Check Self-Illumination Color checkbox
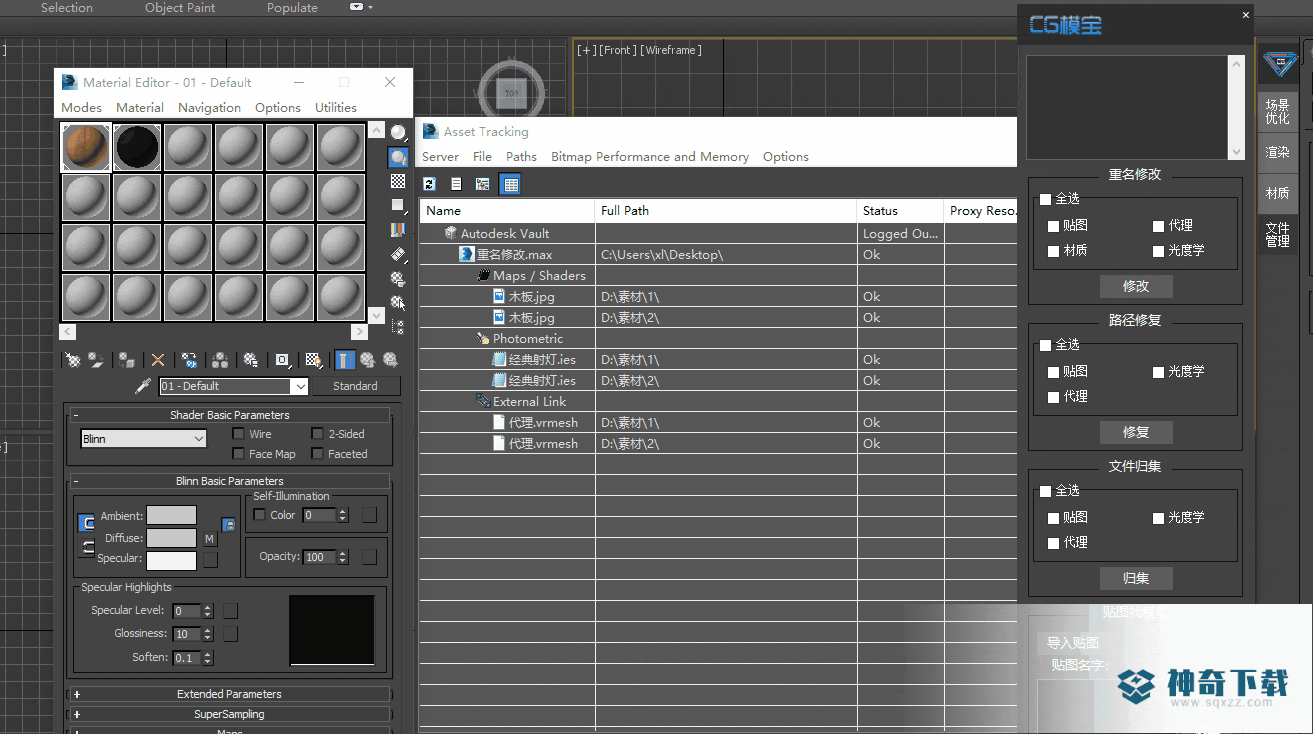Screen dimensions: 1313x734 coord(260,515)
